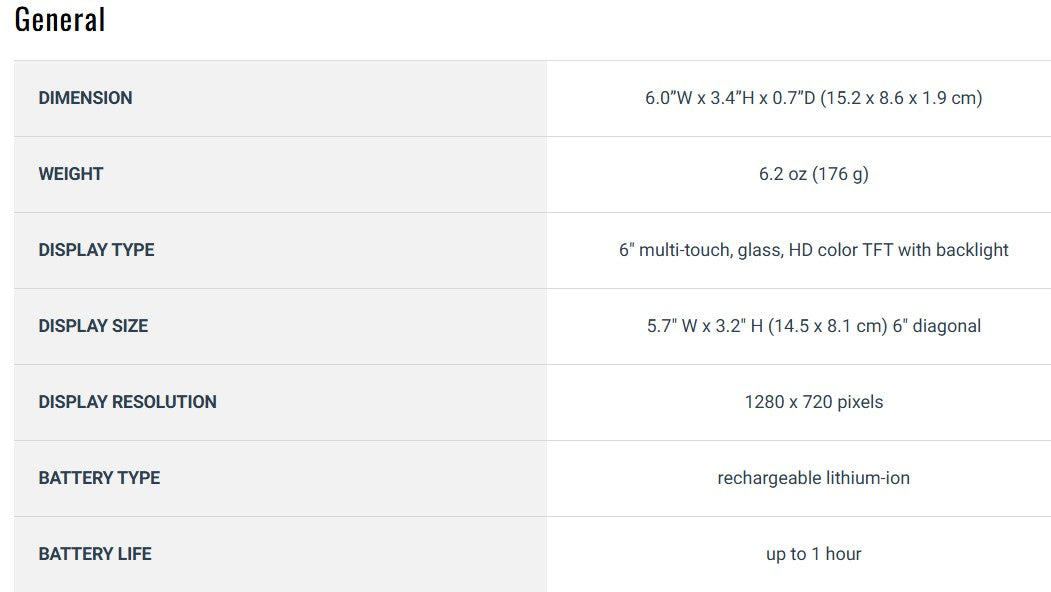Viewport: 1051px width, 592px height.
Task: Click the 'rechargeable lithium-ion' value
Action: pos(813,478)
